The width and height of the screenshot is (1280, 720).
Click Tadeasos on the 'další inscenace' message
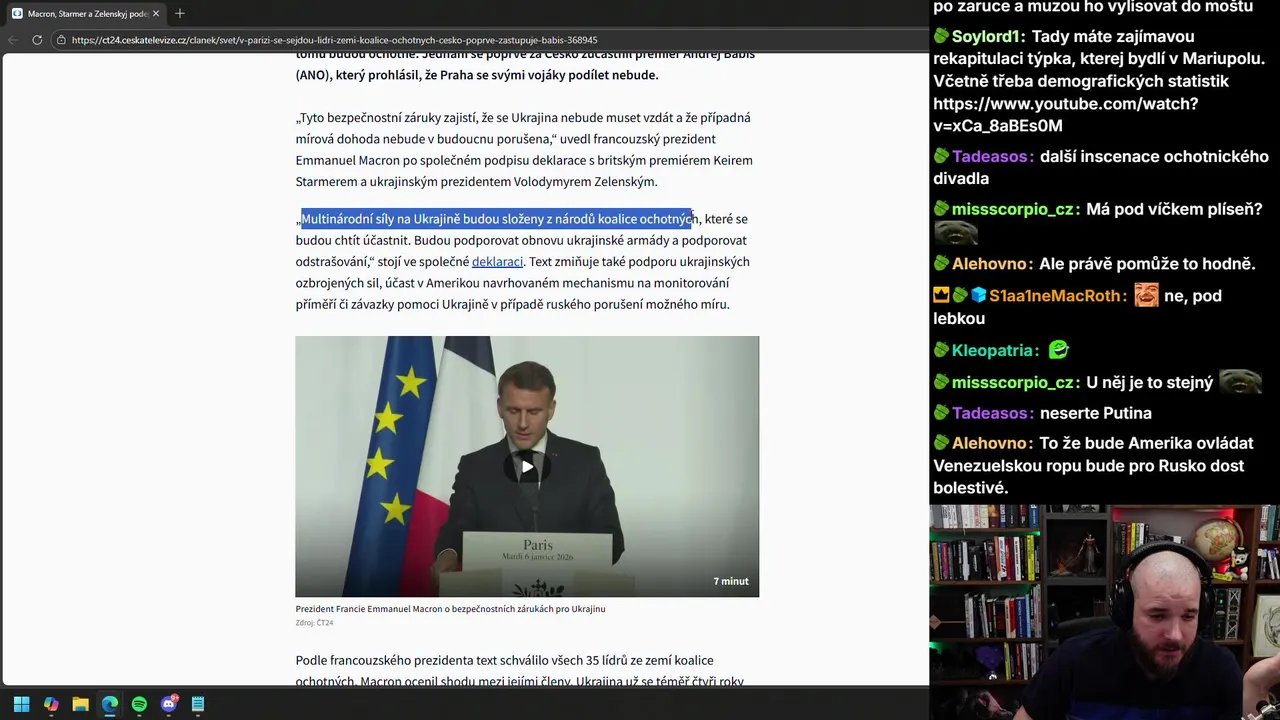(991, 157)
